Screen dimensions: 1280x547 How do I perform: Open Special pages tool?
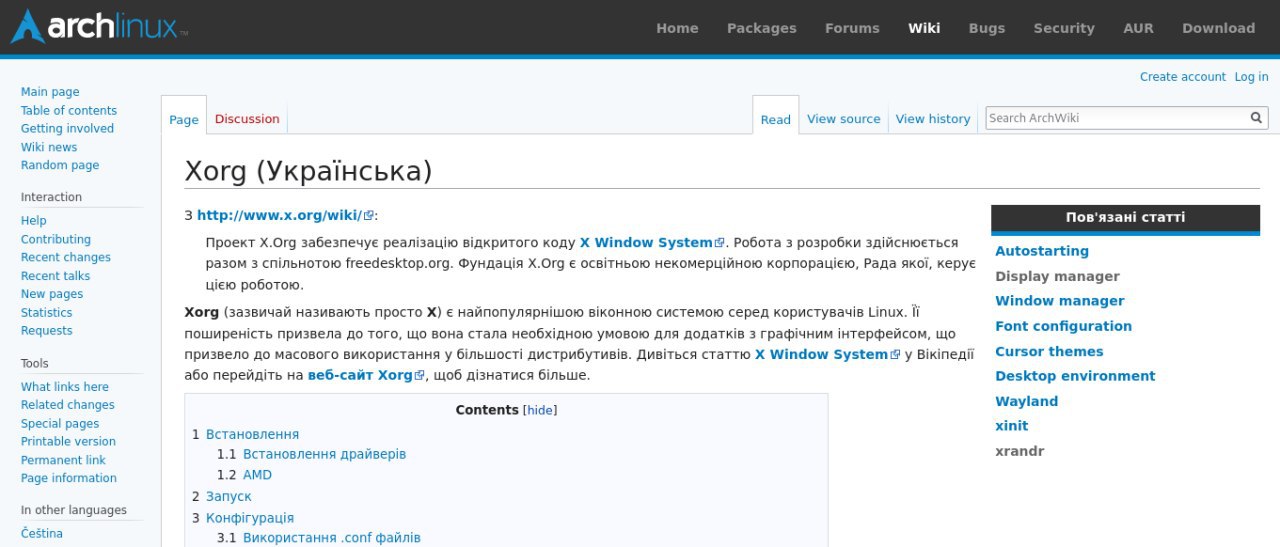click(x=61, y=424)
